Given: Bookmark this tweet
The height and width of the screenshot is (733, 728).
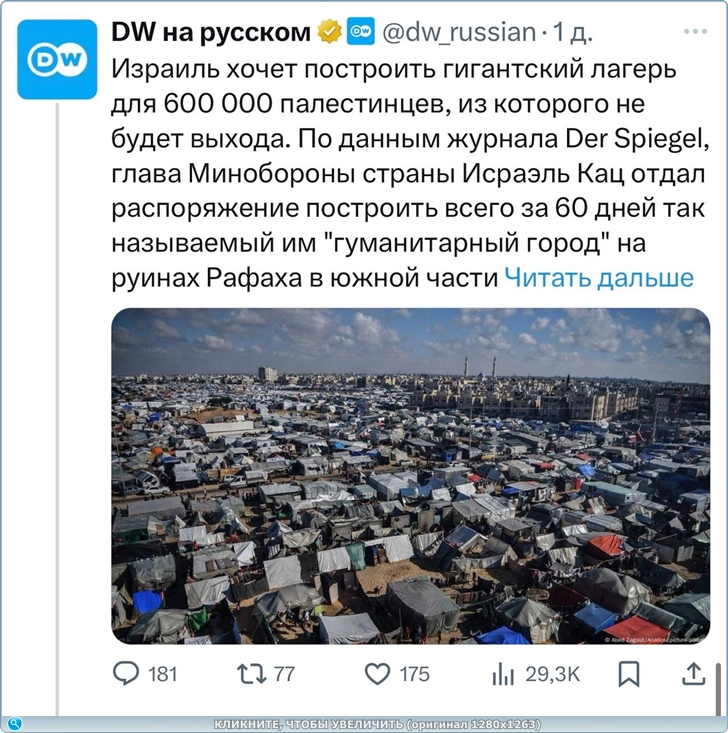Looking at the screenshot, I should 629,674.
